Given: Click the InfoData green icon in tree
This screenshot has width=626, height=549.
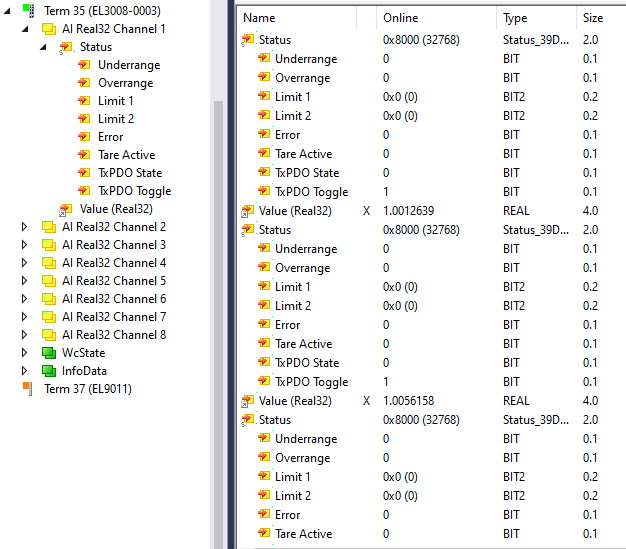Looking at the screenshot, I should [48, 371].
